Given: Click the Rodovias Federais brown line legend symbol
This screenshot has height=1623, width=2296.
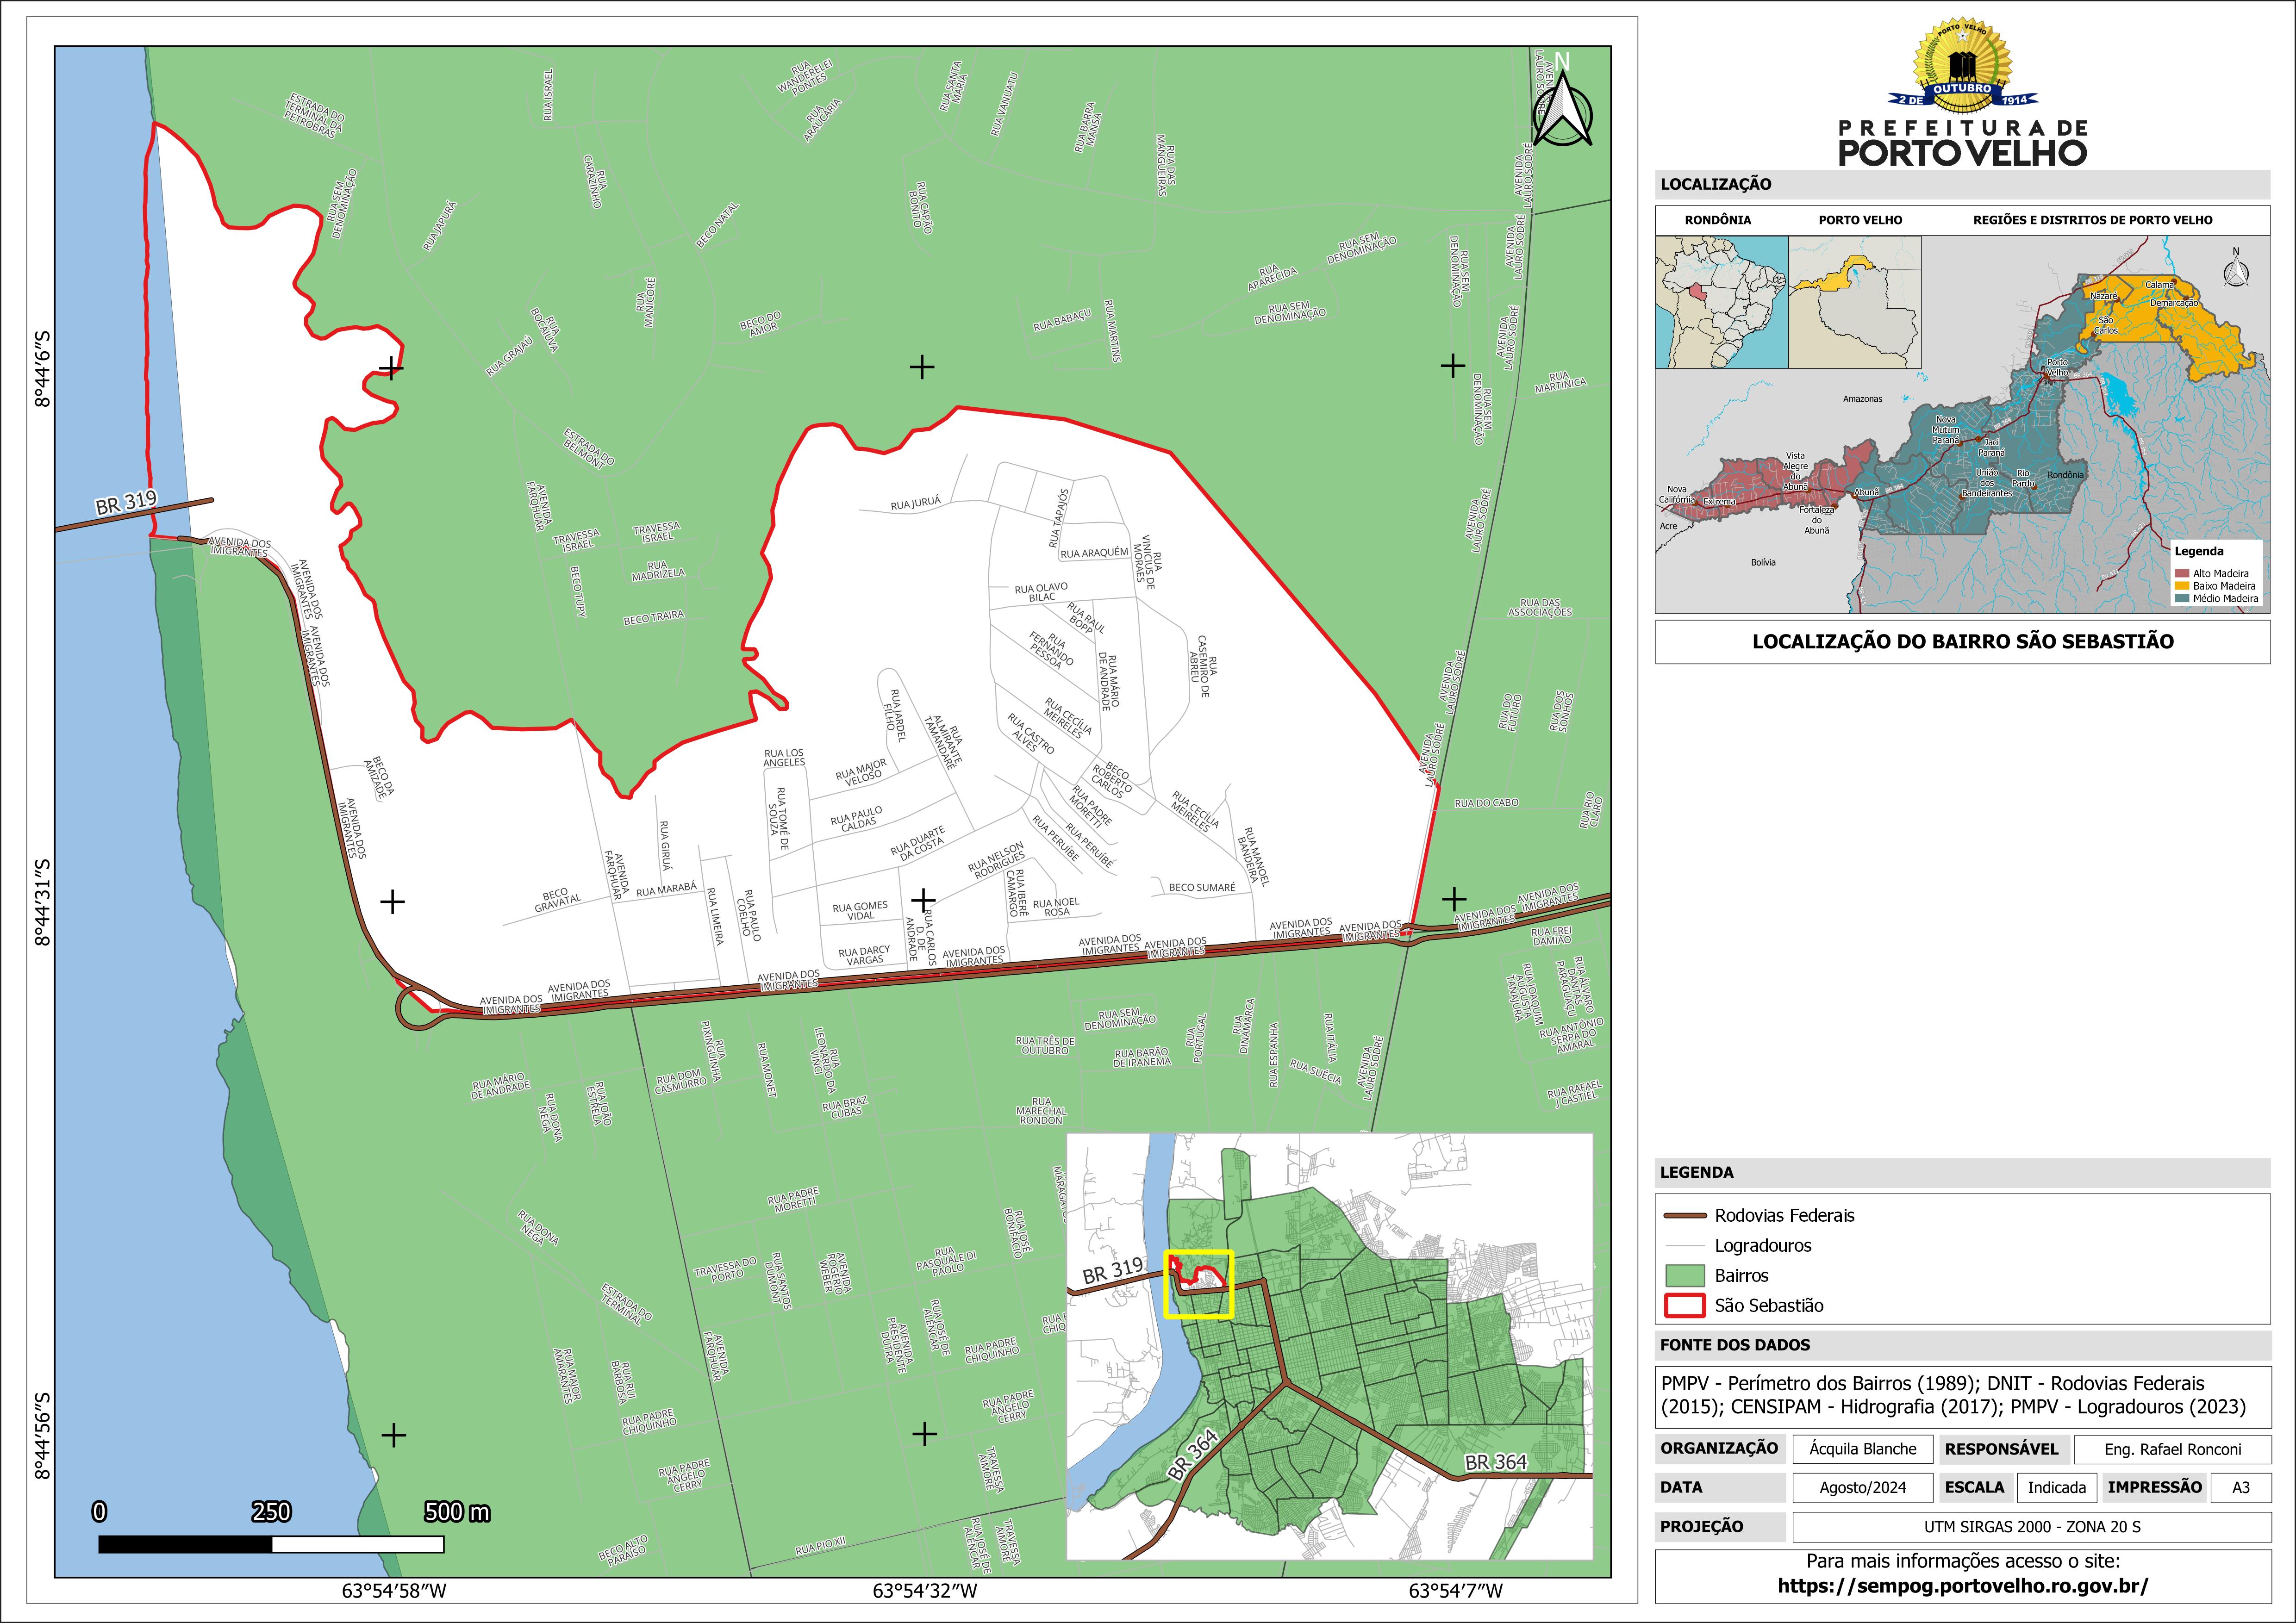Looking at the screenshot, I should pos(1684,1216).
